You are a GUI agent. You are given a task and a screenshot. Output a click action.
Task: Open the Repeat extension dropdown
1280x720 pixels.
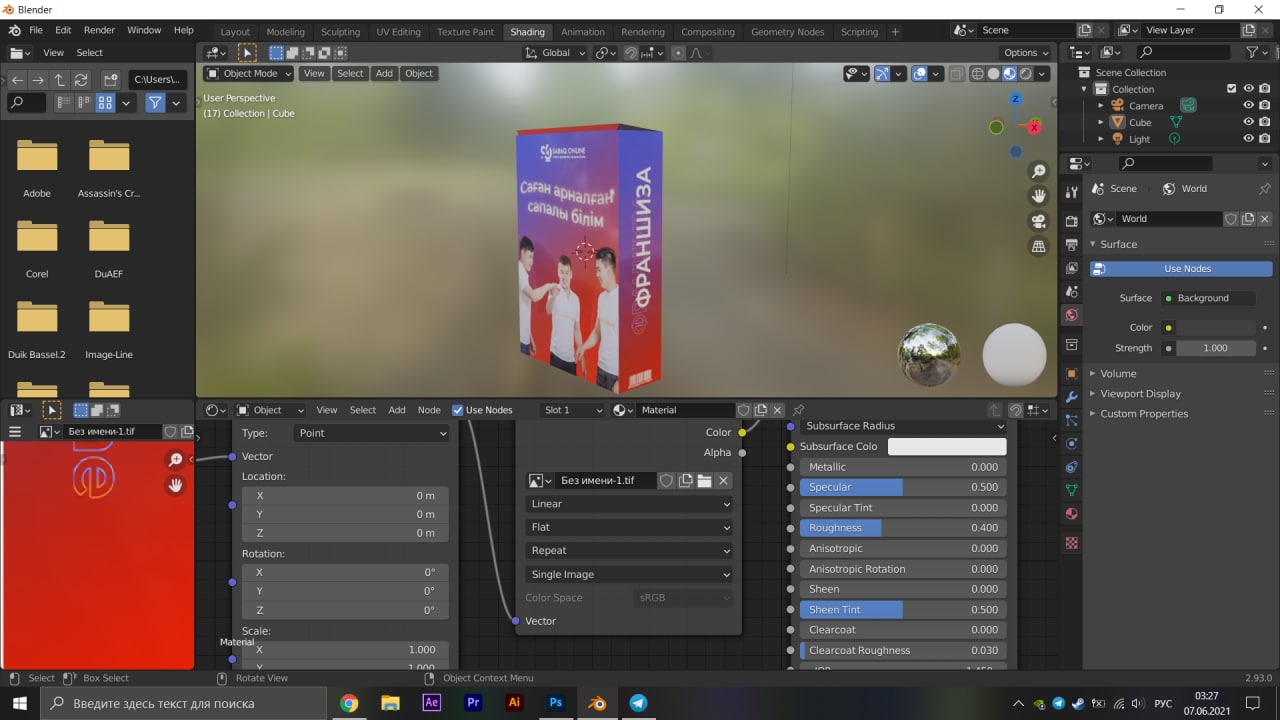[629, 551]
